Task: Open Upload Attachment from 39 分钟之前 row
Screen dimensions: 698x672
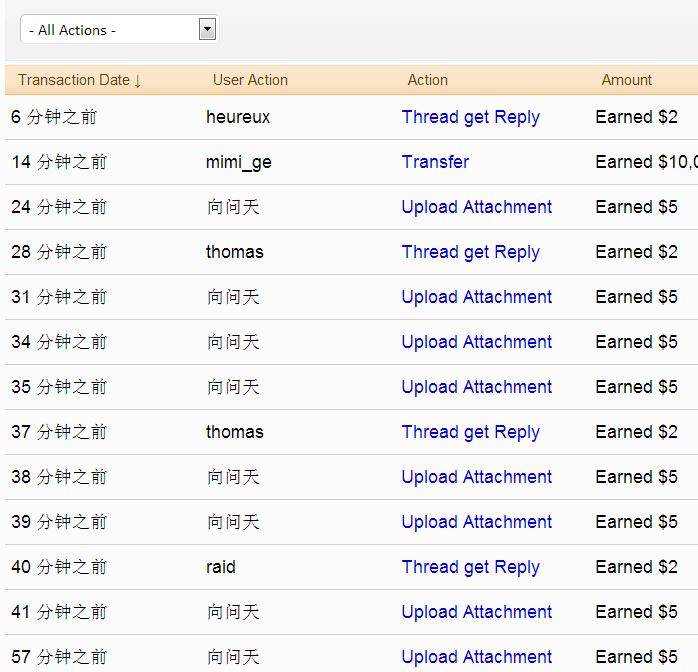Action: [476, 522]
